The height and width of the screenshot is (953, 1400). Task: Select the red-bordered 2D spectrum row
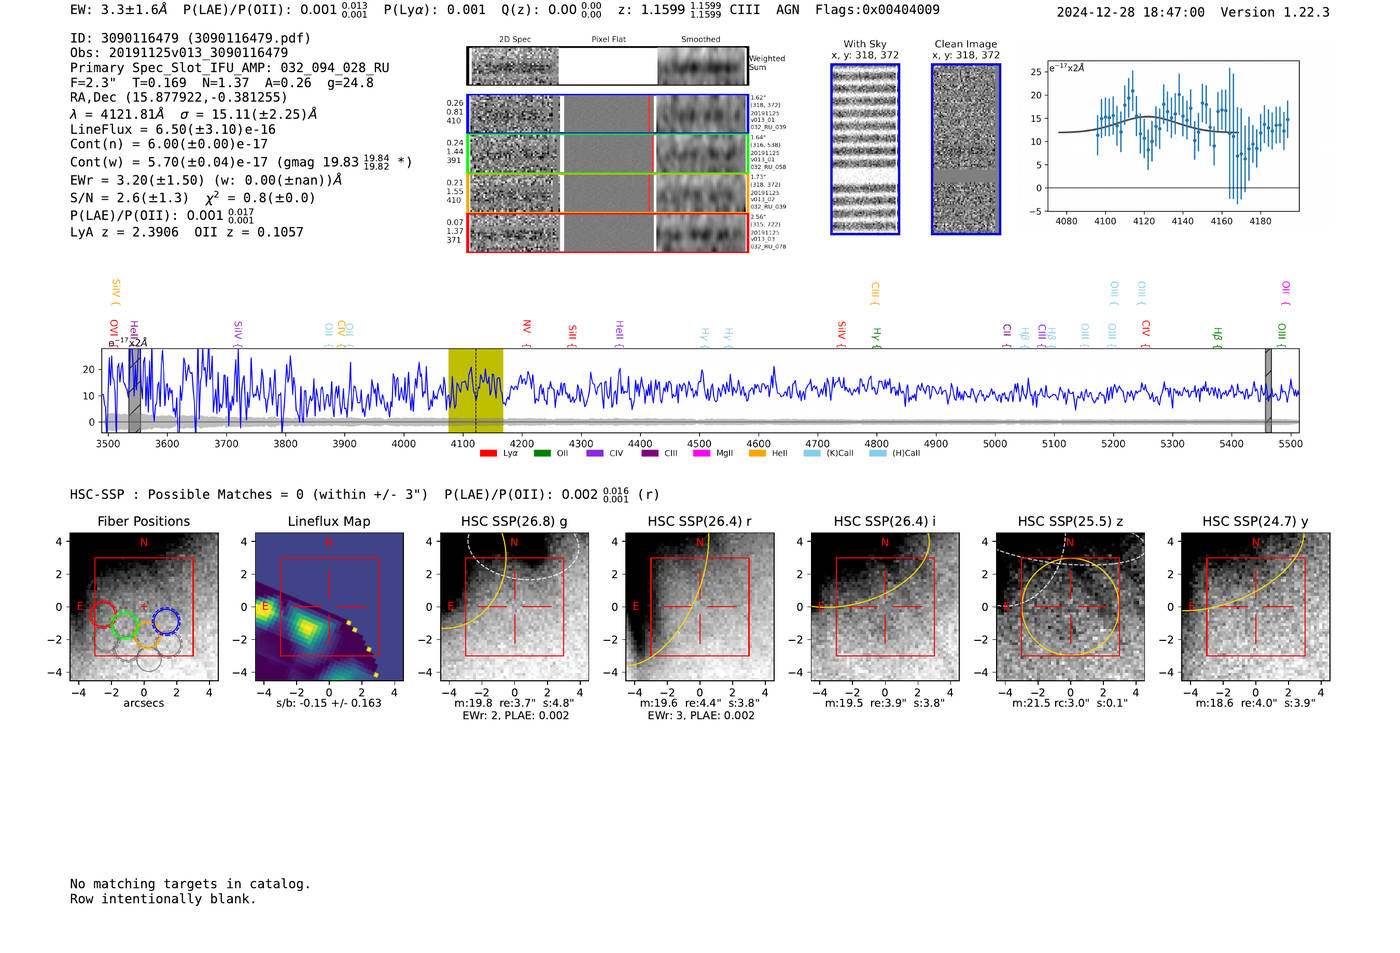pyautogui.click(x=607, y=232)
